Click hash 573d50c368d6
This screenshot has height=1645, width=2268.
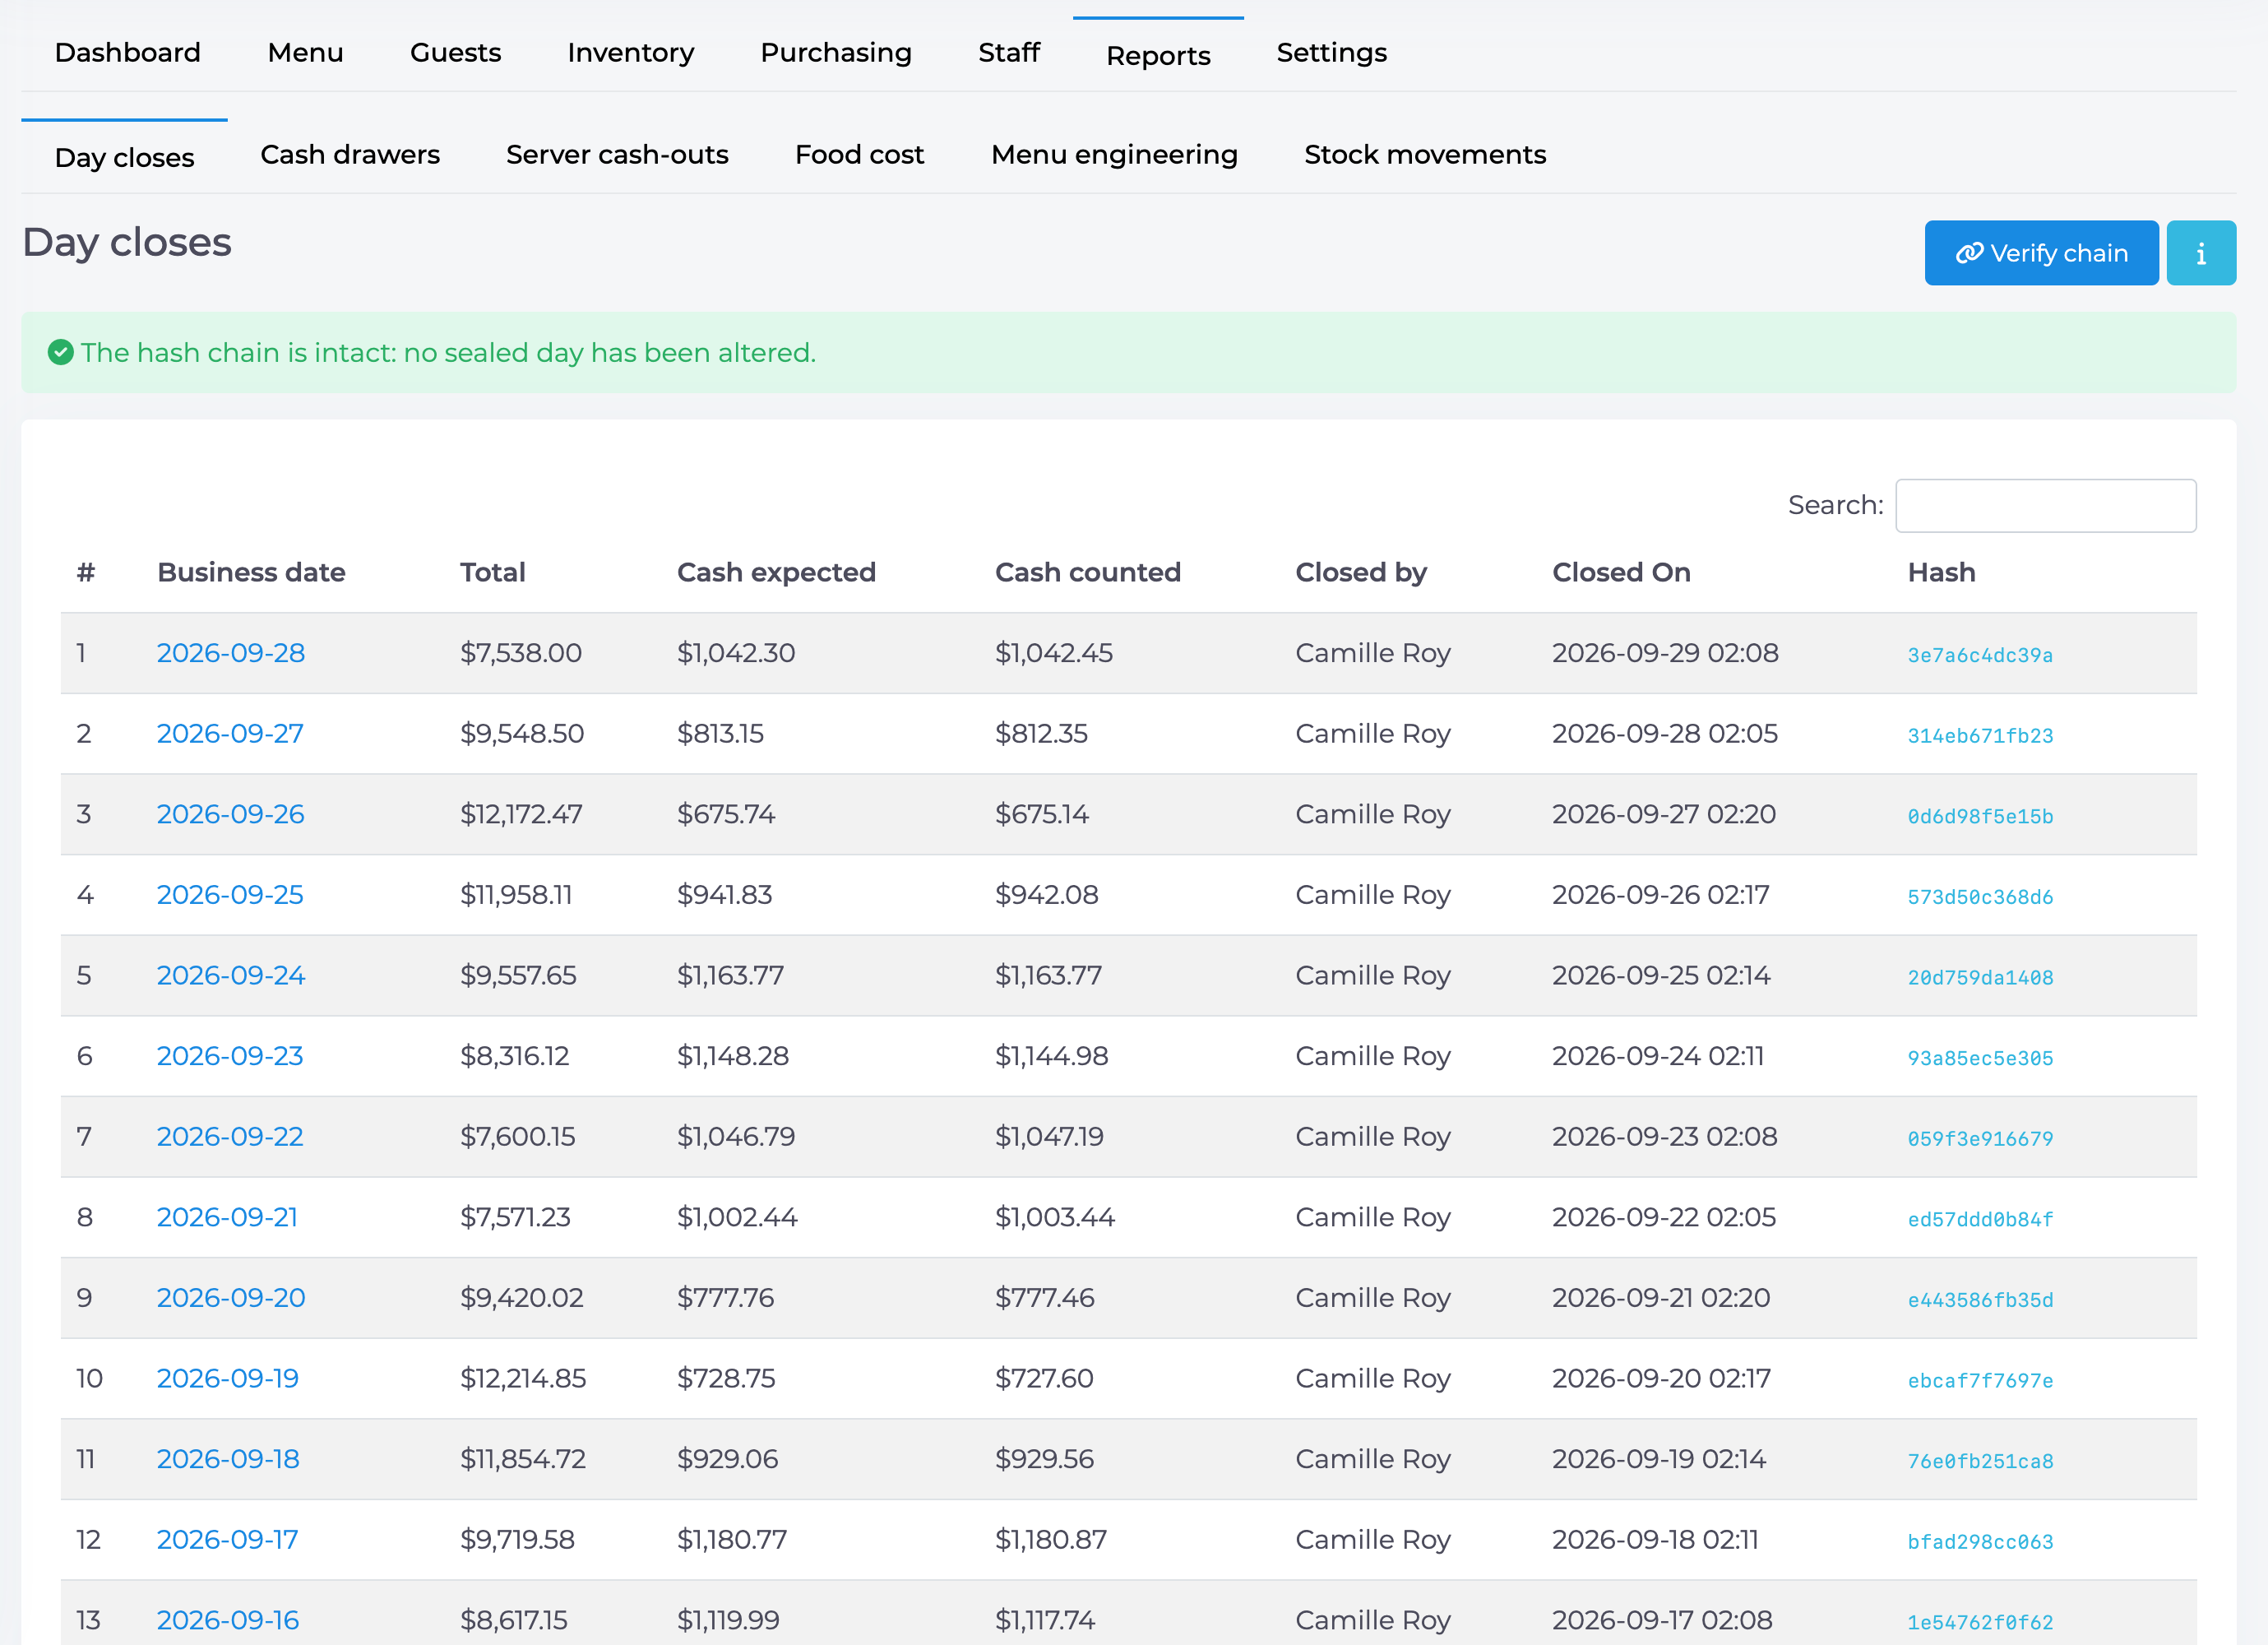click(x=1980, y=898)
